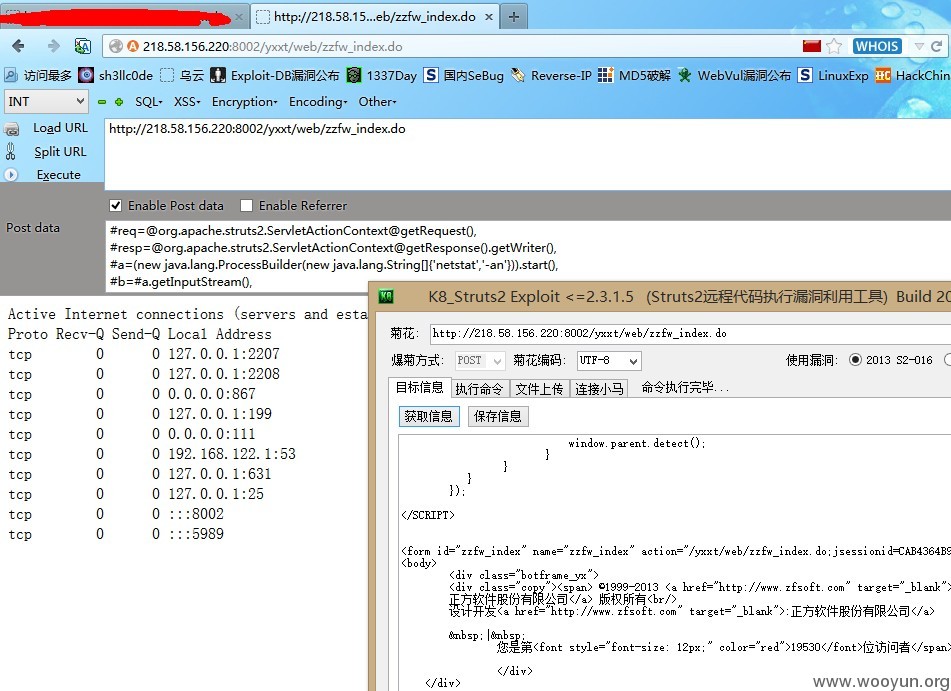Open the UTF-8 菊花编码 dropdown
Image resolution: width=951 pixels, height=691 pixels.
pyautogui.click(x=608, y=360)
